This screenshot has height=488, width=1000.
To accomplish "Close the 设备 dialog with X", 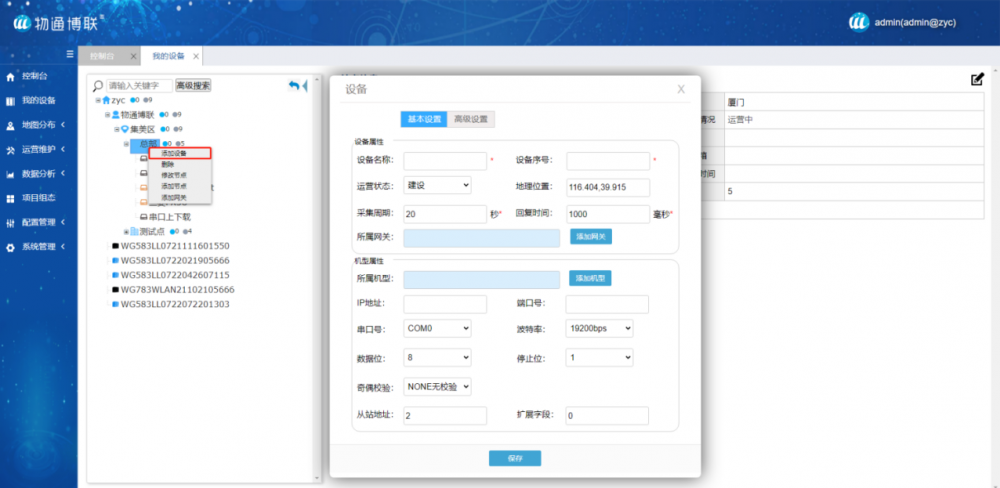I will (x=681, y=89).
